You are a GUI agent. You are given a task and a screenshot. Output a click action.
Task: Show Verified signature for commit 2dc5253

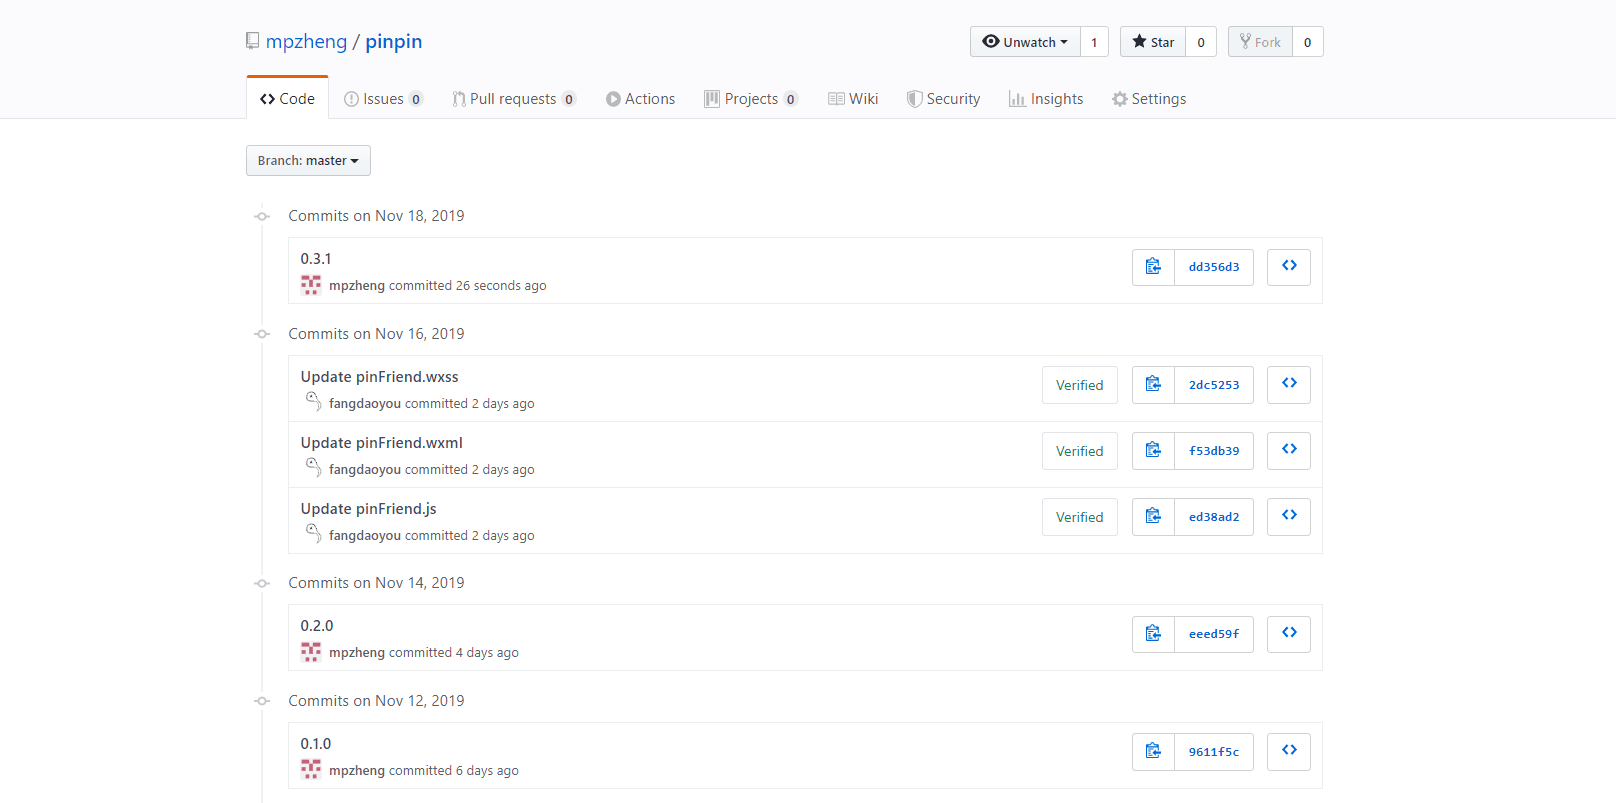tap(1080, 385)
